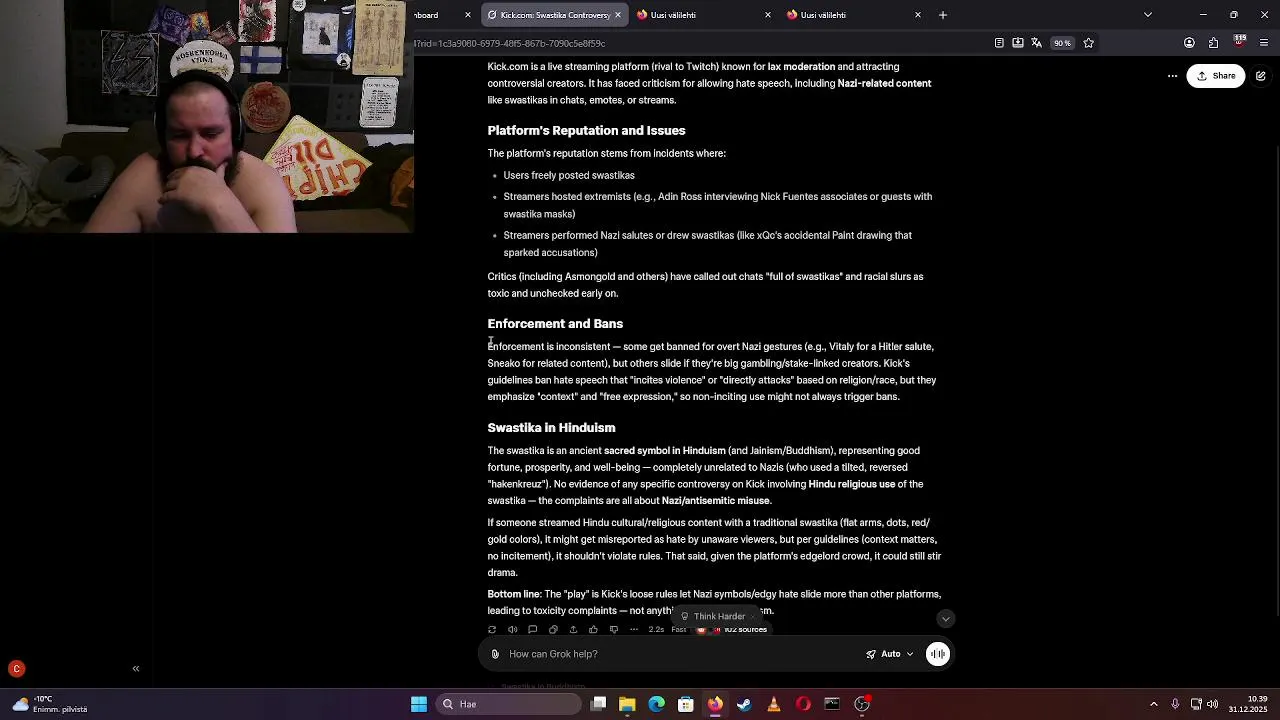Click the Enforcement and Bans heading
This screenshot has height=720, width=1280.
click(555, 324)
